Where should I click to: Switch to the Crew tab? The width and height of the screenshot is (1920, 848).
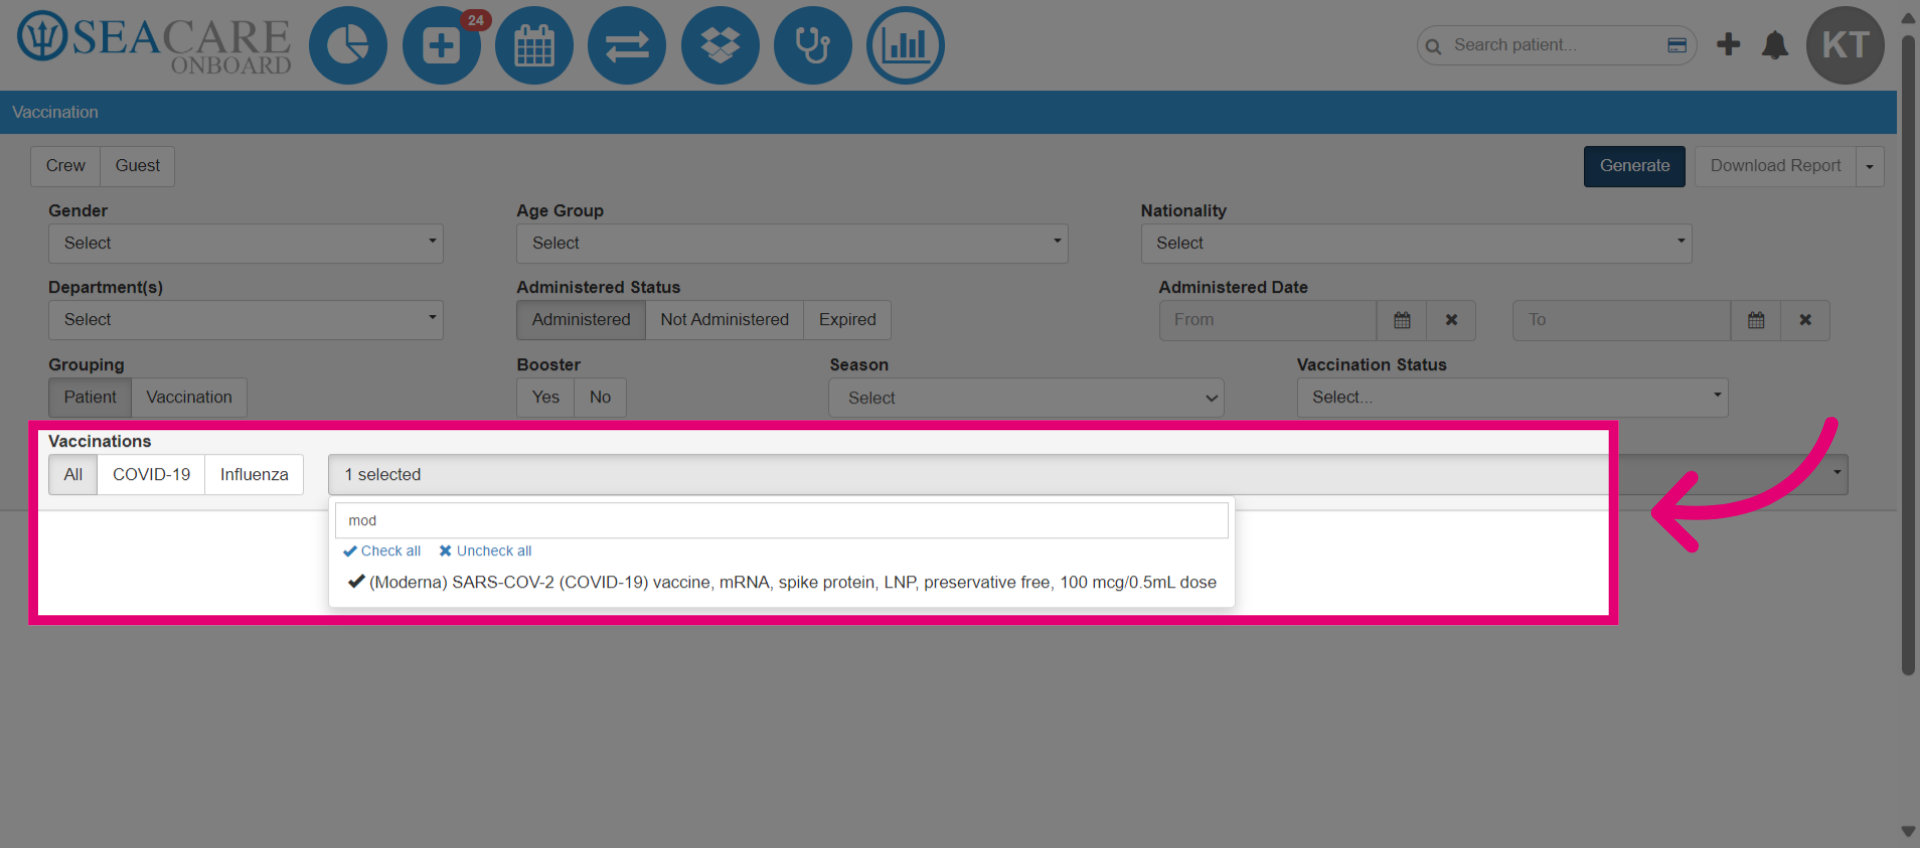click(65, 166)
